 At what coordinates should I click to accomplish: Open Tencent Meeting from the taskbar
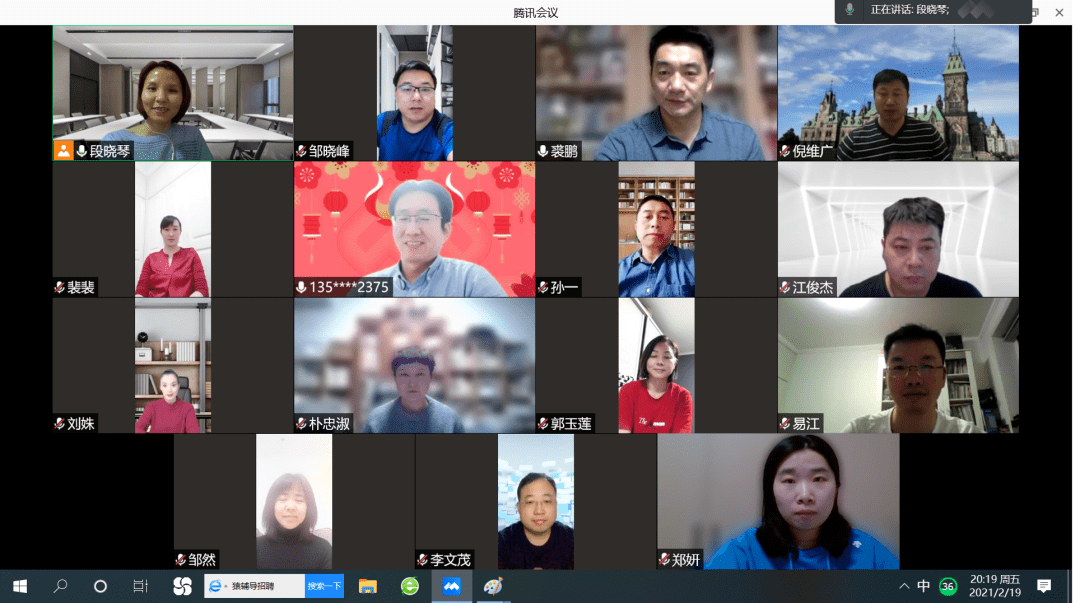450,587
